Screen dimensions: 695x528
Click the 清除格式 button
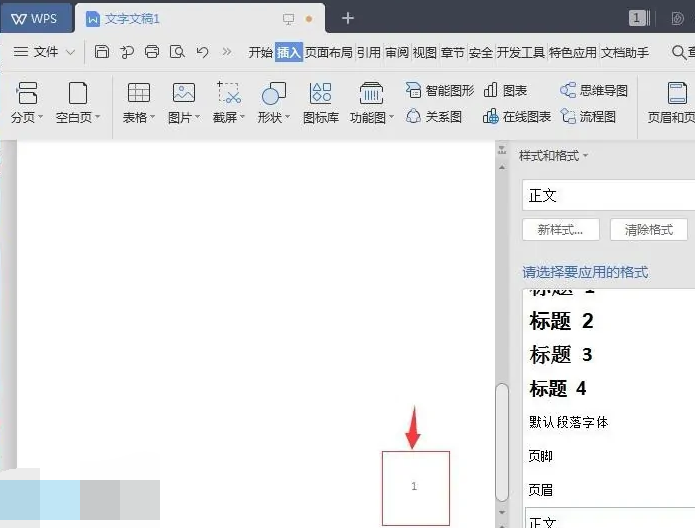point(648,229)
